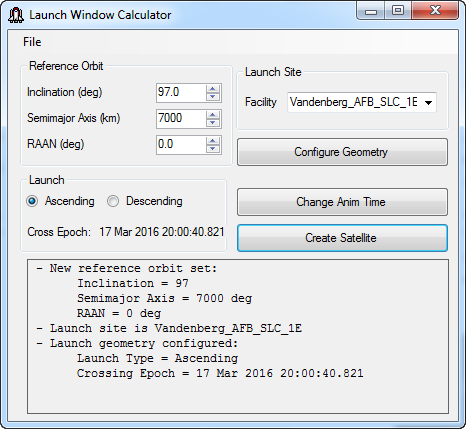Viewport: 466px width, 429px height.
Task: Click the rocket app icon in title bar
Action: [16, 15]
